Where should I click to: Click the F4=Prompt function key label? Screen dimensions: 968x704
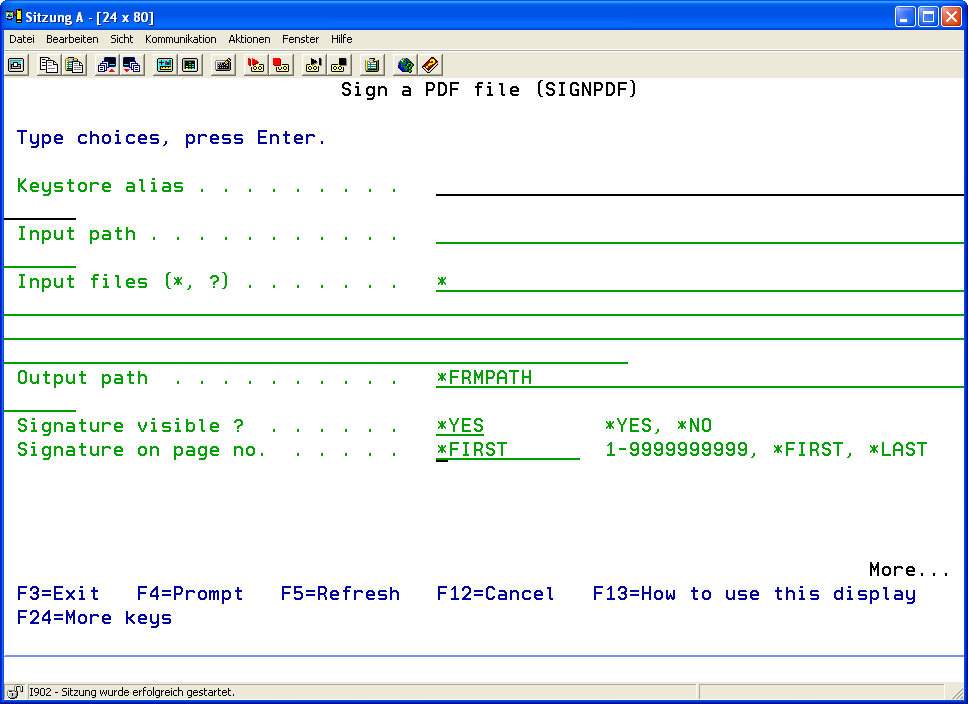[x=190, y=594]
